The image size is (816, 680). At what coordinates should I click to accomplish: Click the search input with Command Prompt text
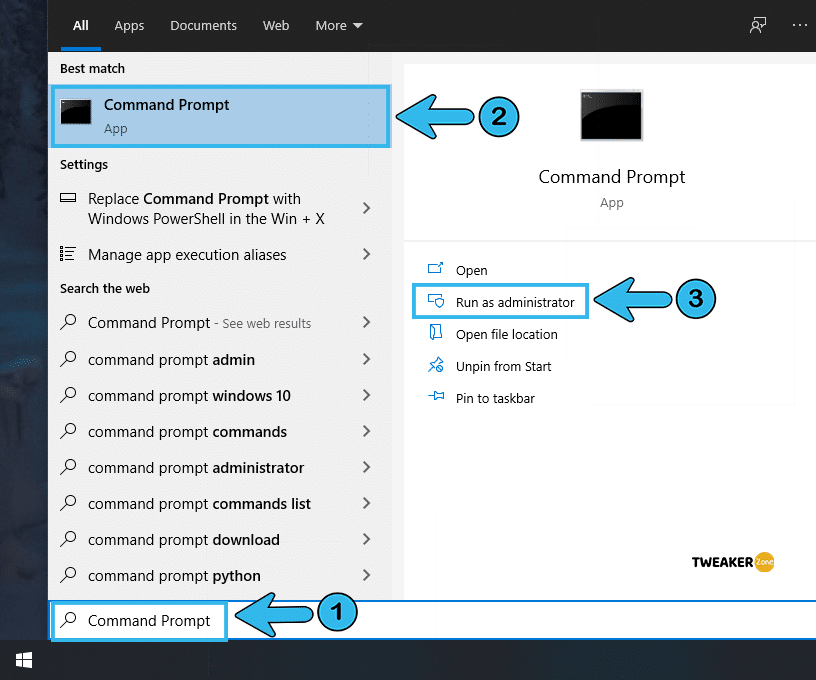433,620
